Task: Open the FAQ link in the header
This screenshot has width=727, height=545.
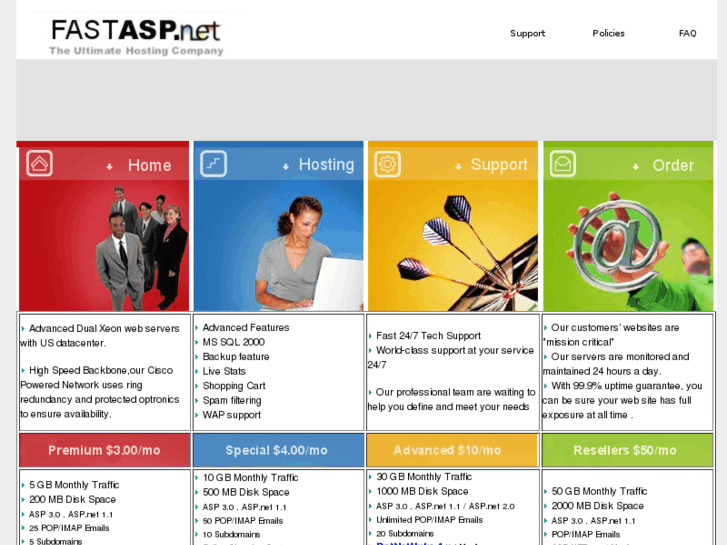Action: 688,33
